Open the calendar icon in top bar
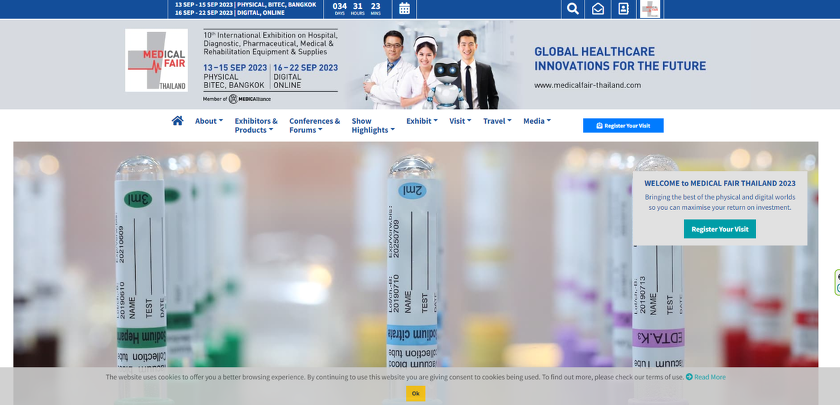This screenshot has width=840, height=405. 404,9
